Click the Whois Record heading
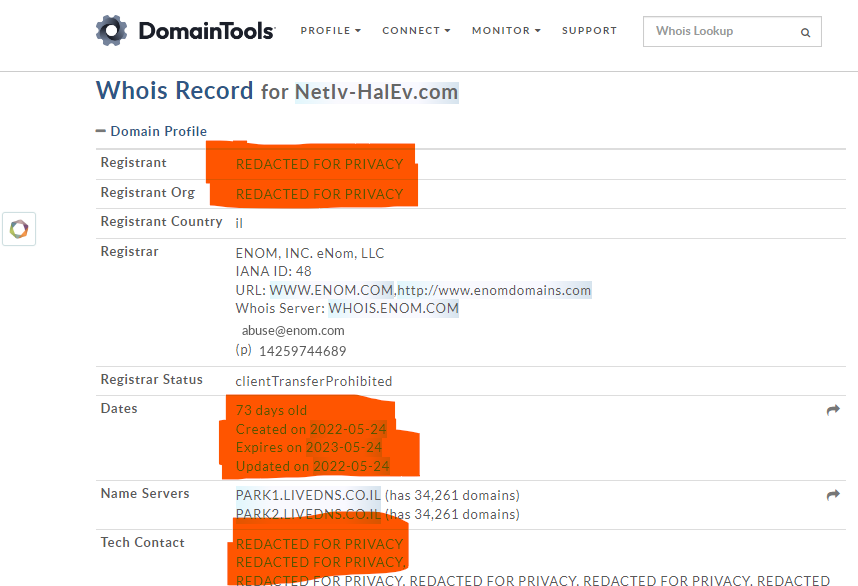Screen dimensions: 858x586 (x=175, y=91)
